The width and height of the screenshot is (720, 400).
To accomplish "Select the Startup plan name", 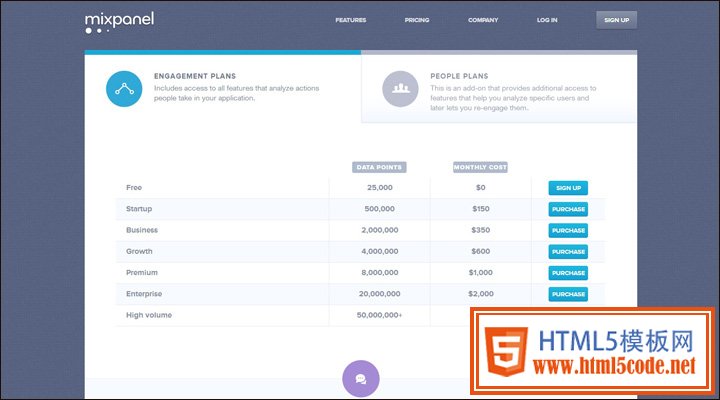I will [x=139, y=208].
